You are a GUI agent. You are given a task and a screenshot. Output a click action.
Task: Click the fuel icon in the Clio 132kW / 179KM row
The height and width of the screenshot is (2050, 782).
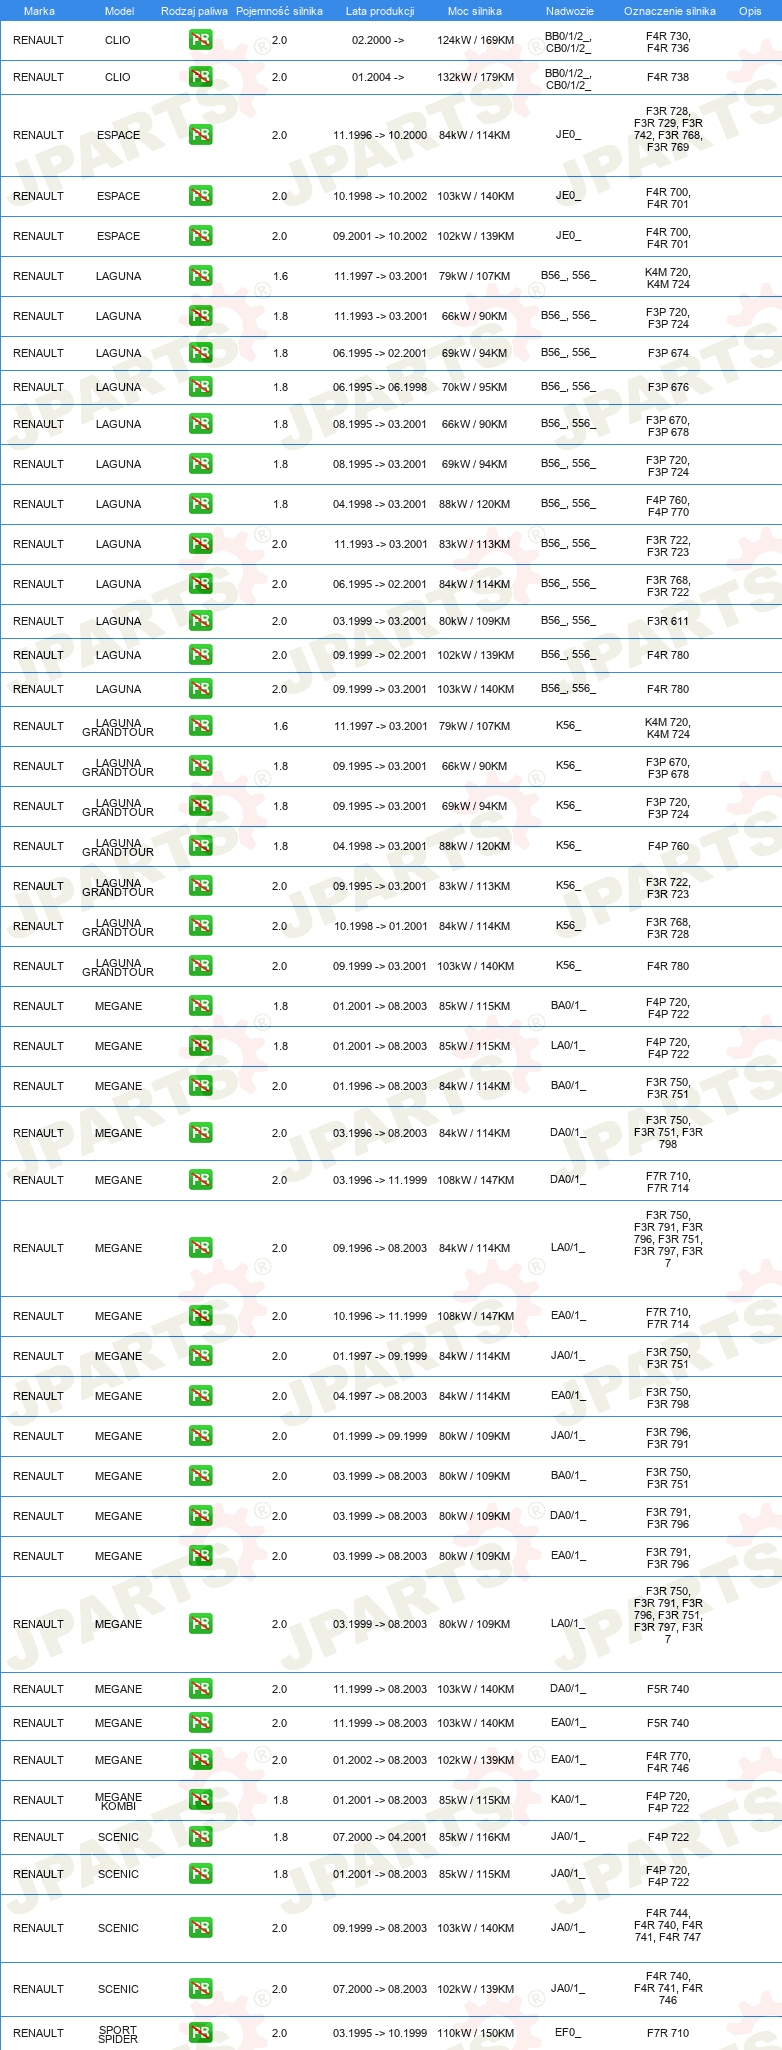click(x=200, y=77)
